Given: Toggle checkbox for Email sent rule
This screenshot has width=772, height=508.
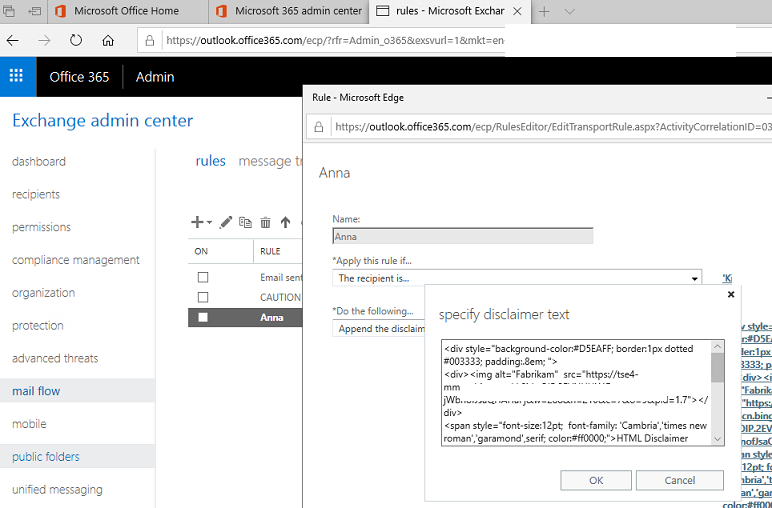Looking at the screenshot, I should point(203,278).
